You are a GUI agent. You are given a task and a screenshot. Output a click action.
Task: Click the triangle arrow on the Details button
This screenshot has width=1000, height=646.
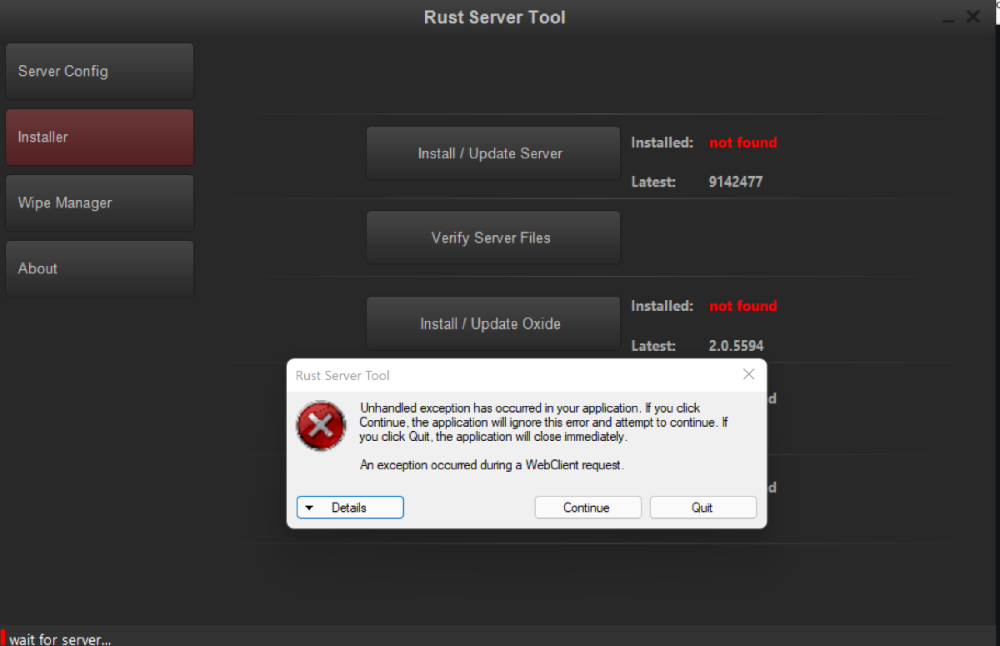(310, 508)
